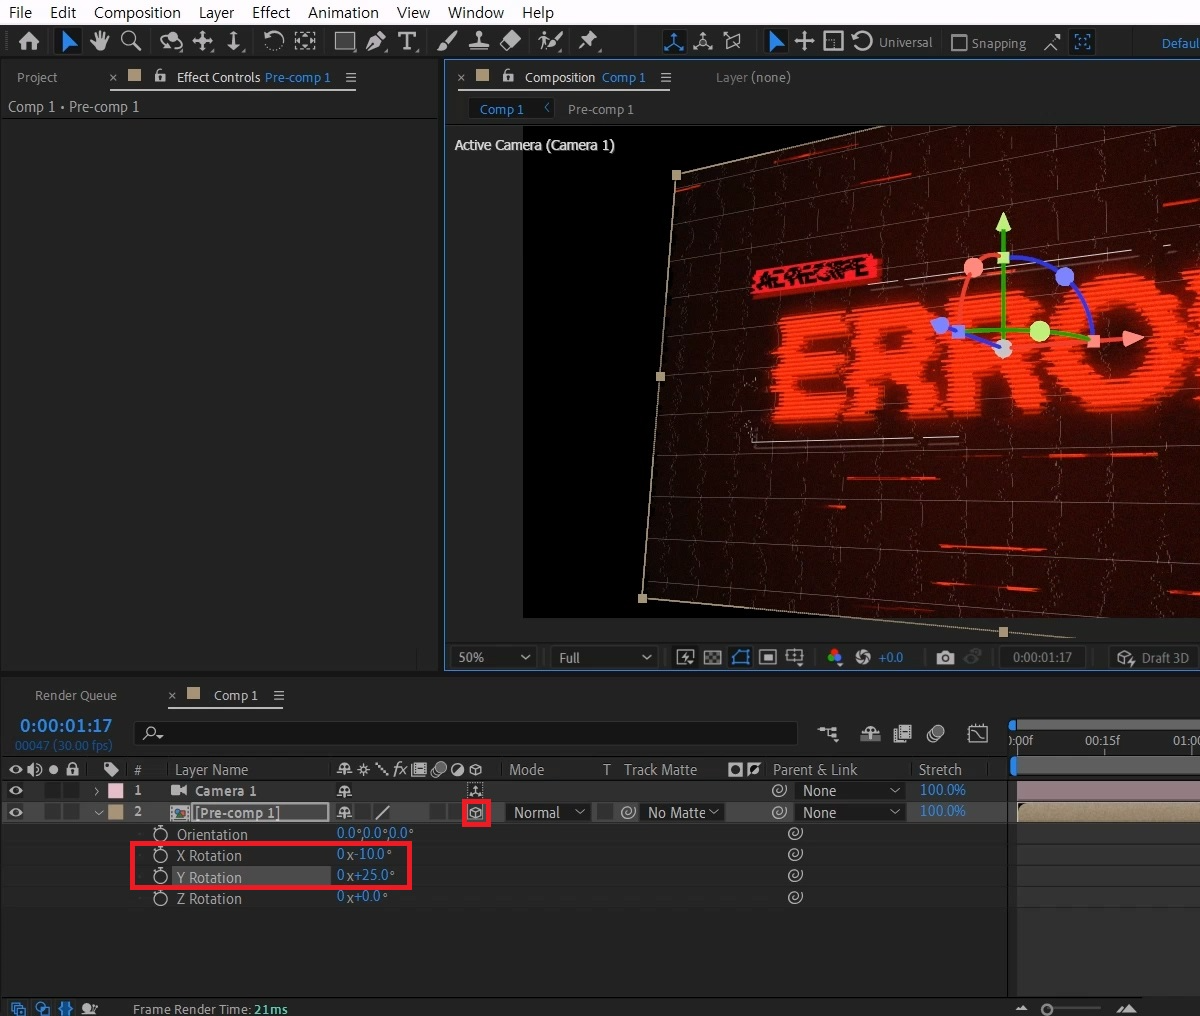The image size is (1200, 1016).
Task: Collapse the Pre-comp 1 layer properties
Action: pos(98,812)
